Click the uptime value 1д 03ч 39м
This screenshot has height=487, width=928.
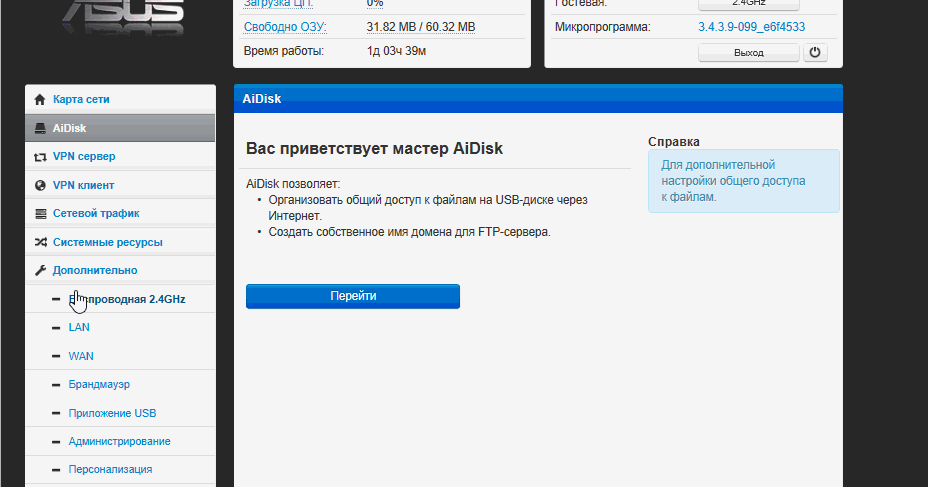[x=396, y=51]
